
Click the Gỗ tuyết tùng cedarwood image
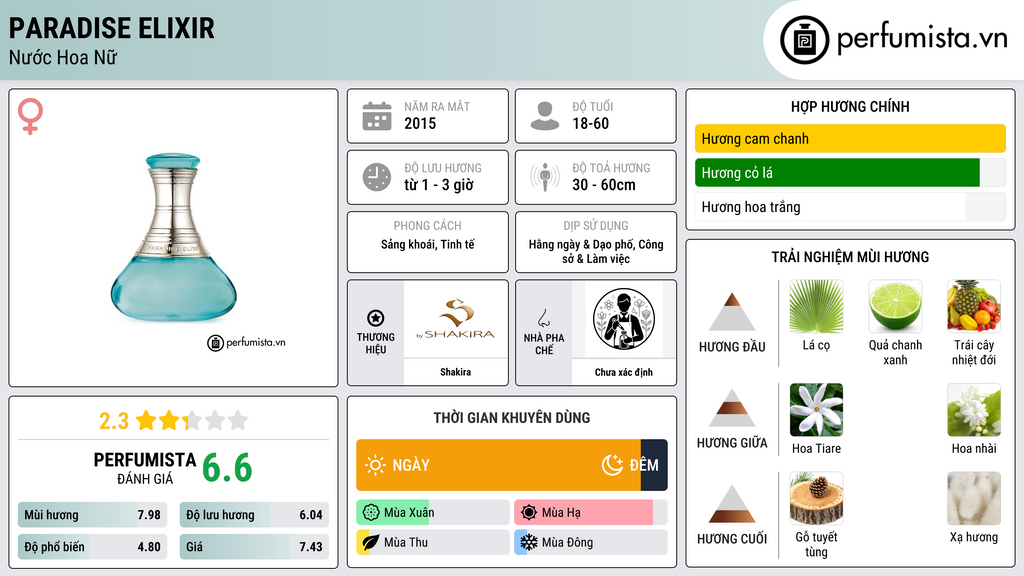click(x=816, y=498)
